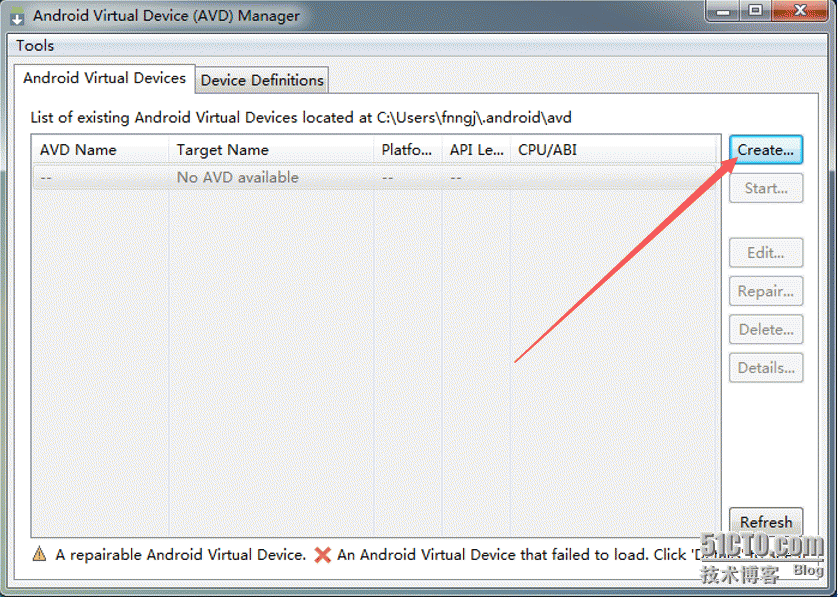Select the 'No AVD available' row

click(x=374, y=177)
